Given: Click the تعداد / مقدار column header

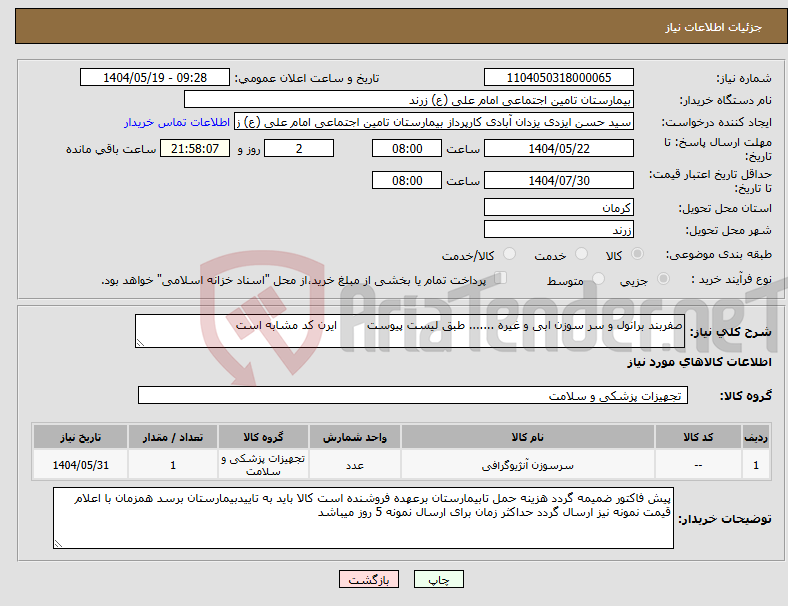Looking at the screenshot, I should (173, 437).
